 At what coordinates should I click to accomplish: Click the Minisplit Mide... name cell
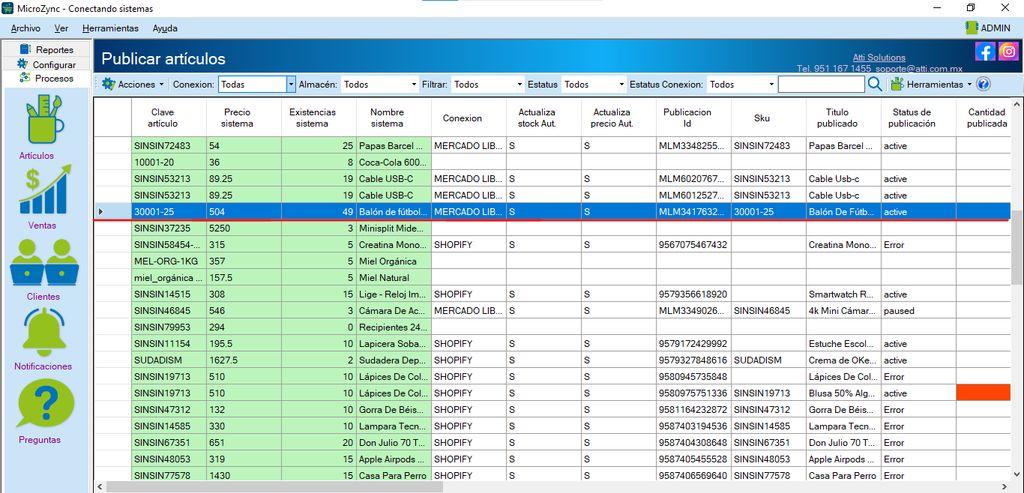(394, 229)
